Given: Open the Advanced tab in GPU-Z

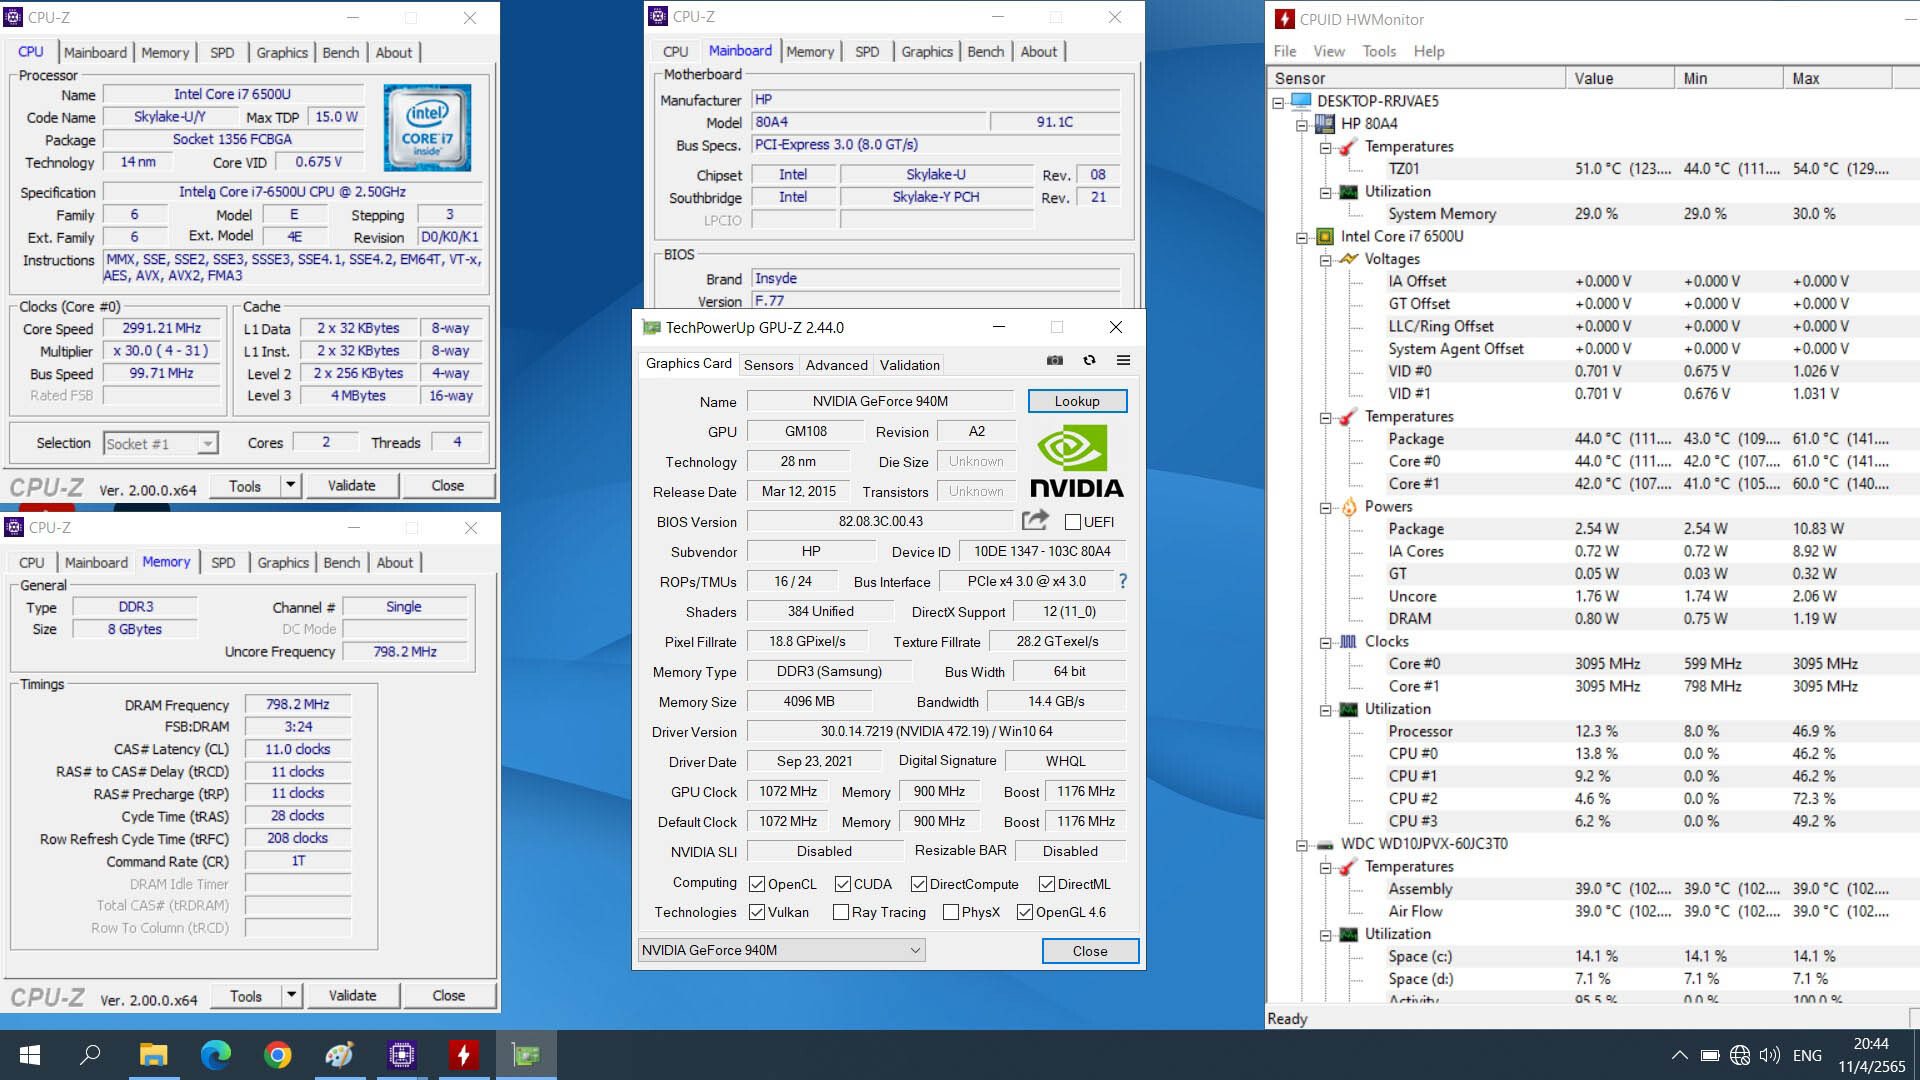Looking at the screenshot, I should point(836,365).
